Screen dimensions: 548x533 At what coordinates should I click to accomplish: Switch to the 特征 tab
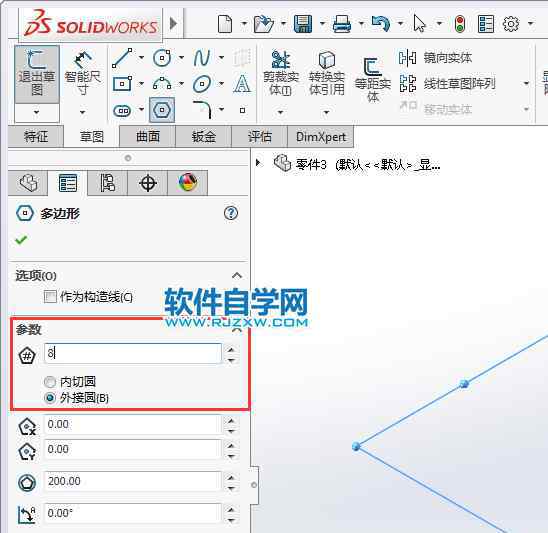pyautogui.click(x=36, y=136)
